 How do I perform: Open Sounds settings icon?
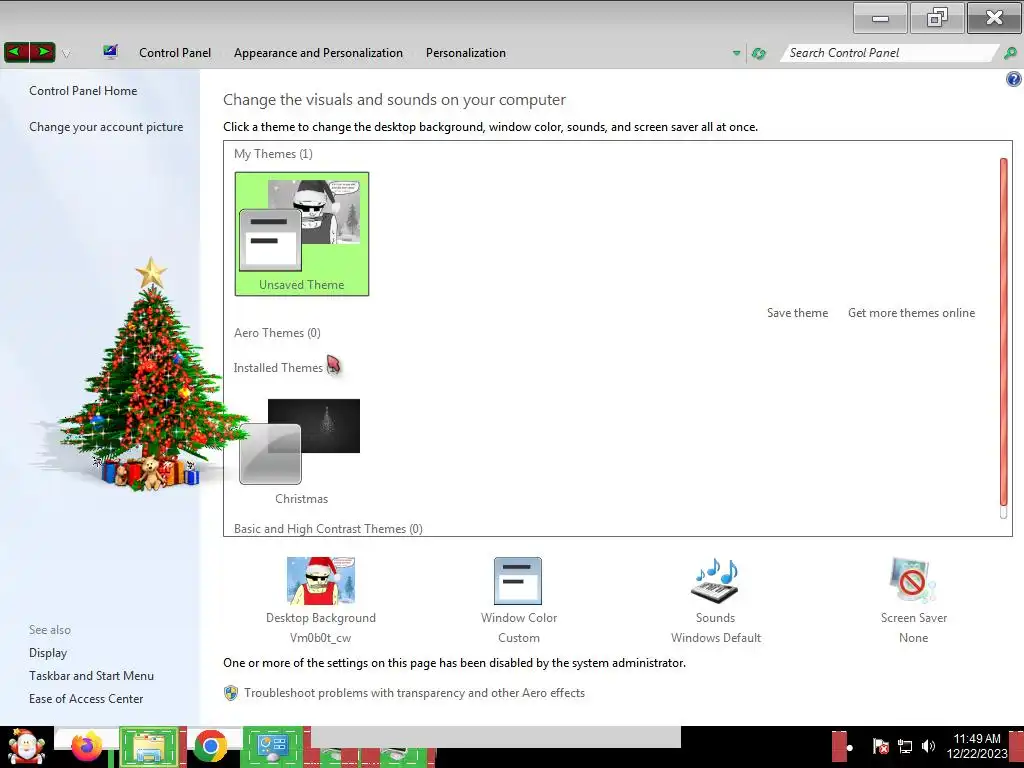pyautogui.click(x=715, y=581)
